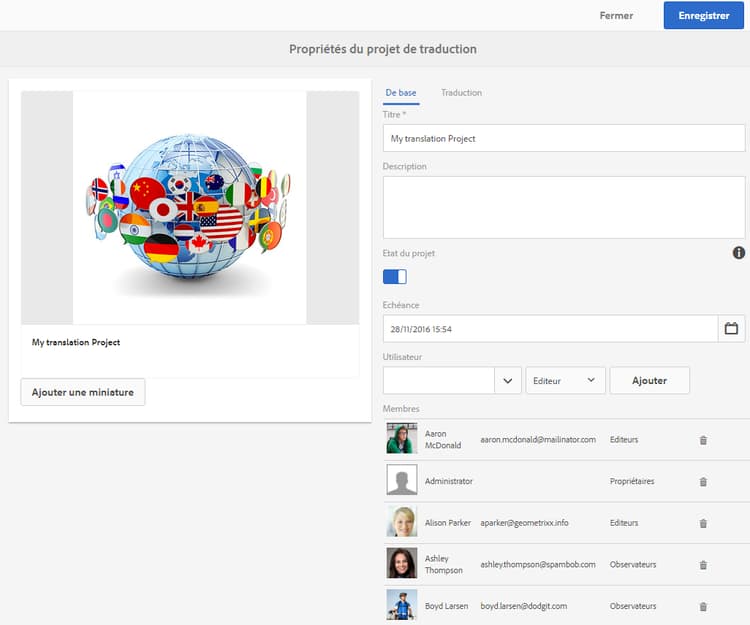
Task: Open the Editeur role dropdown
Action: point(565,381)
